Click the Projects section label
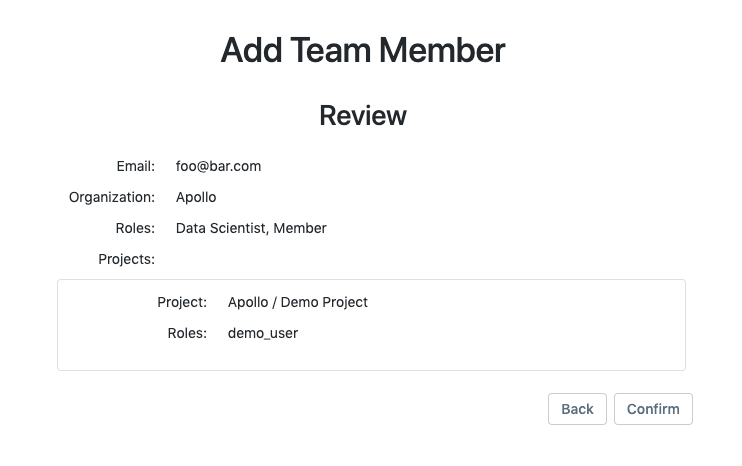 tap(126, 259)
